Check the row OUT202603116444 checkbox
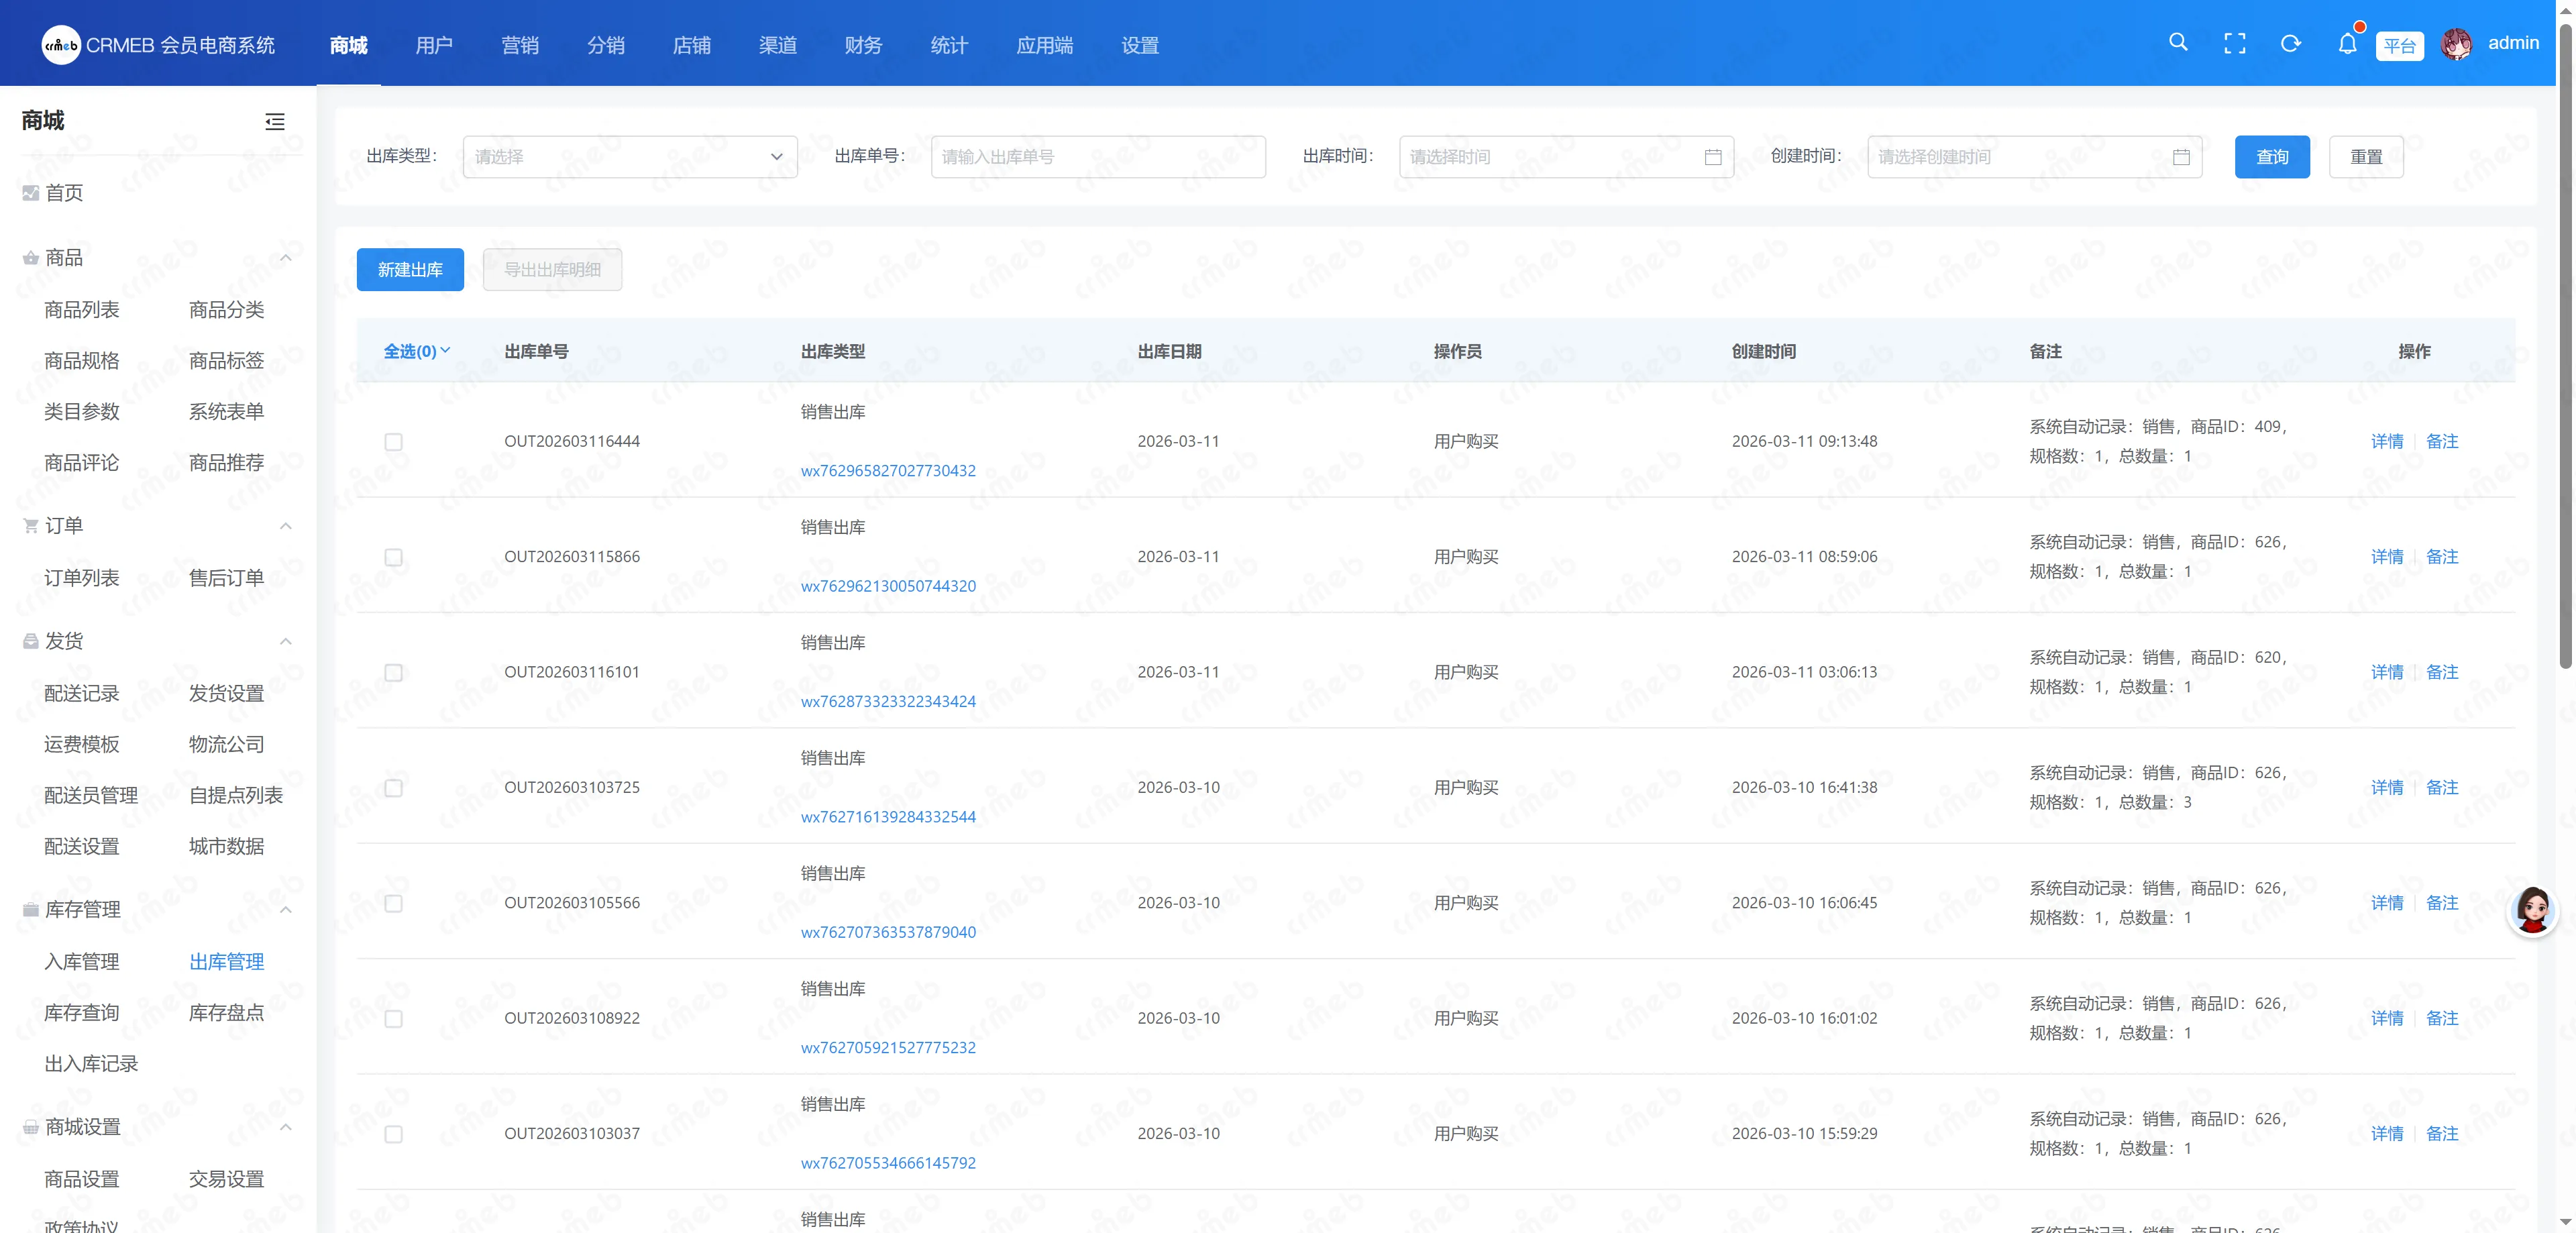 tap(394, 442)
